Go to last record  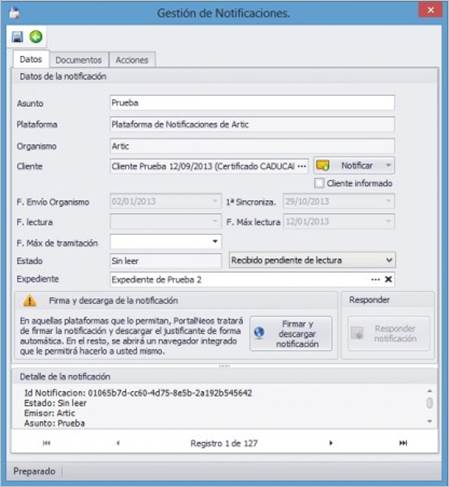pos(403,443)
